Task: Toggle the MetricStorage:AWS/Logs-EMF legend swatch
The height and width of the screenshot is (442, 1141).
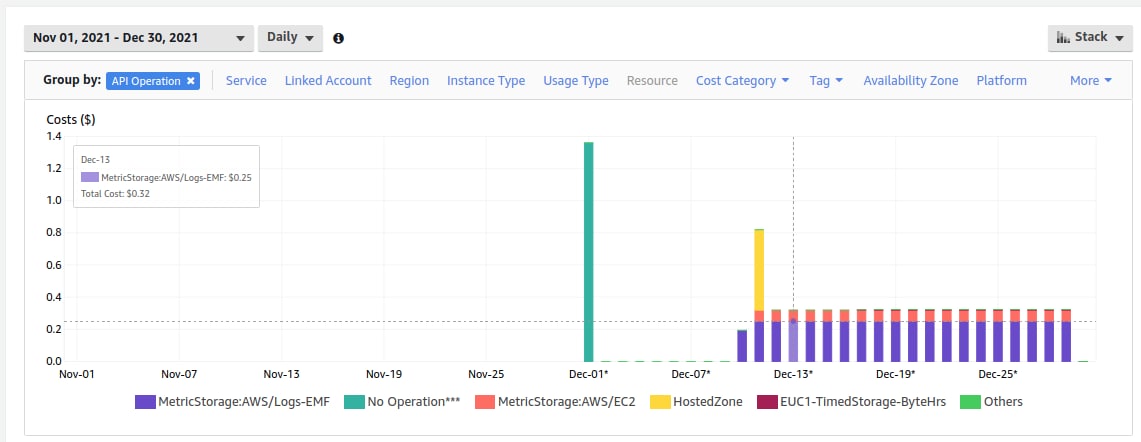Action: (x=145, y=401)
